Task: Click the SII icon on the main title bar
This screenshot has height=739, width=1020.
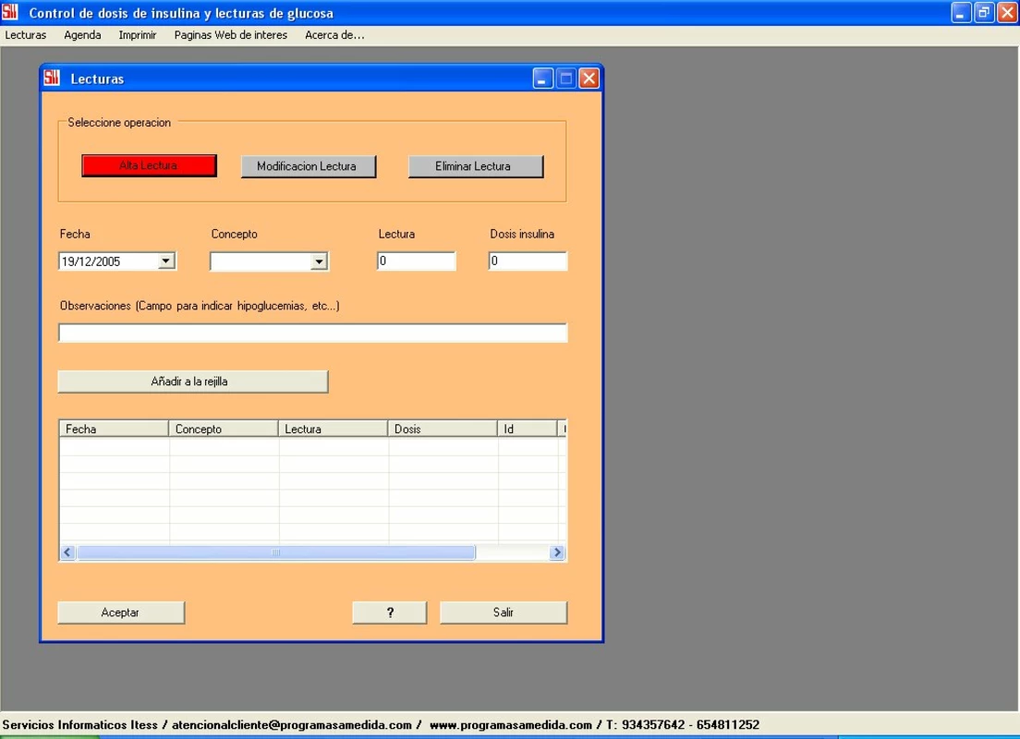Action: [x=11, y=12]
